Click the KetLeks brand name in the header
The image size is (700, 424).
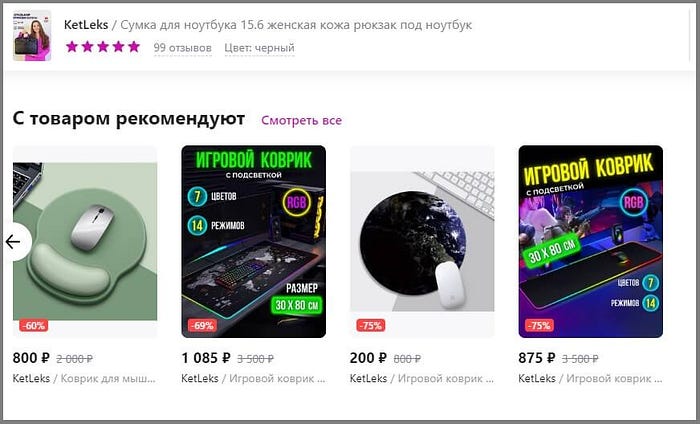86,25
